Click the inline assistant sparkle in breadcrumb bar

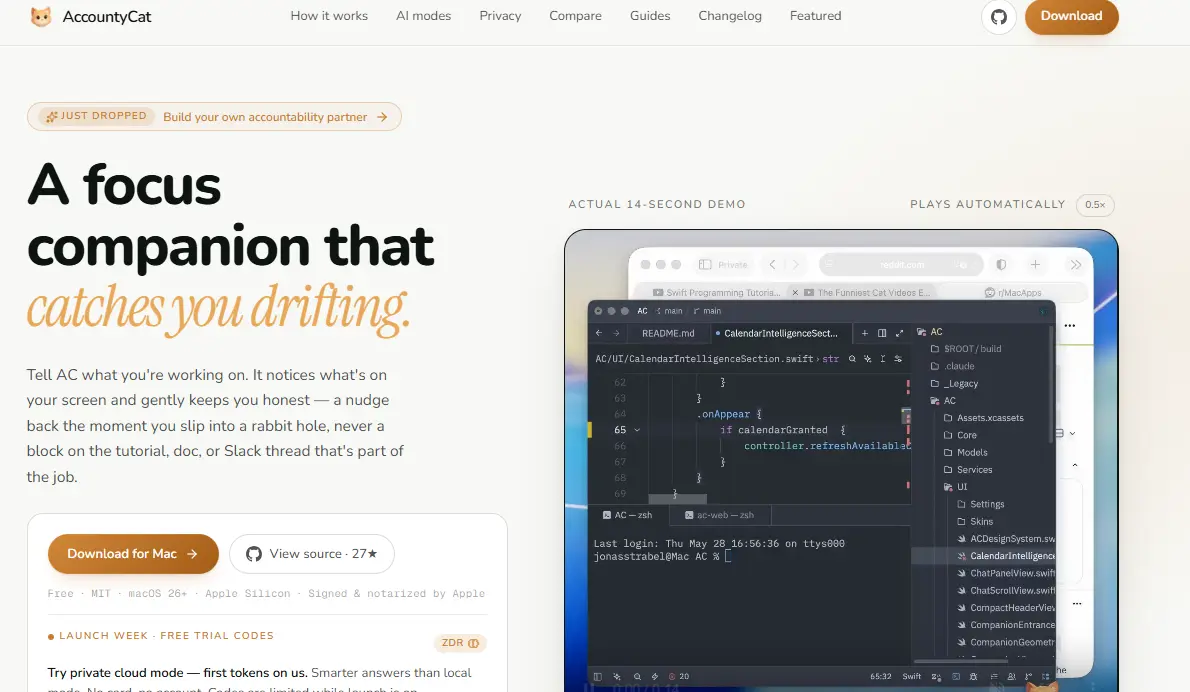tap(867, 359)
